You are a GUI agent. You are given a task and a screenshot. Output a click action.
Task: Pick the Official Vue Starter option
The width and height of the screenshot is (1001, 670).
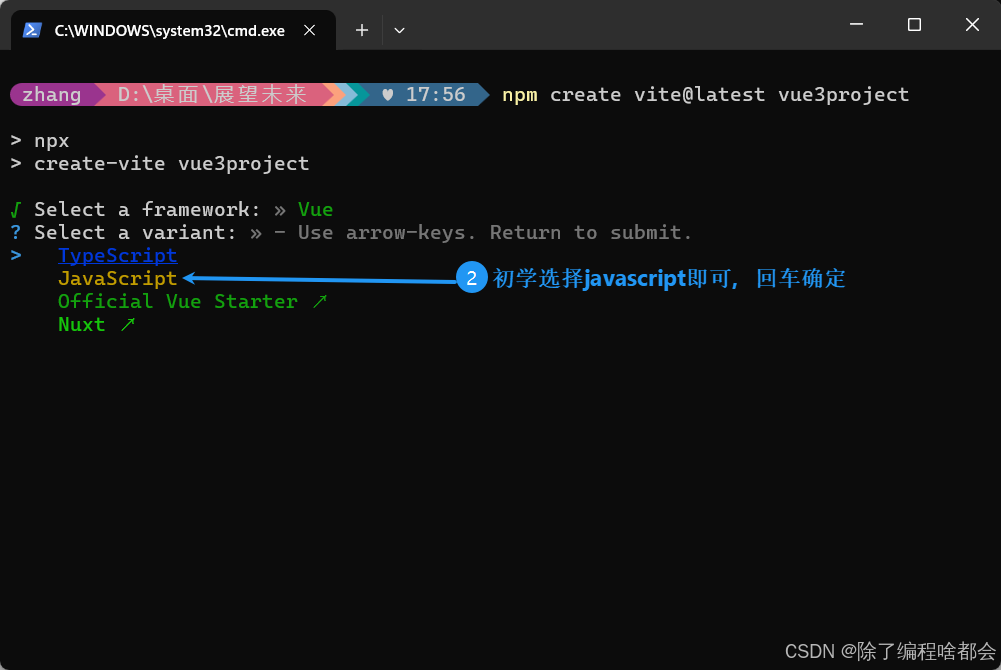point(192,301)
